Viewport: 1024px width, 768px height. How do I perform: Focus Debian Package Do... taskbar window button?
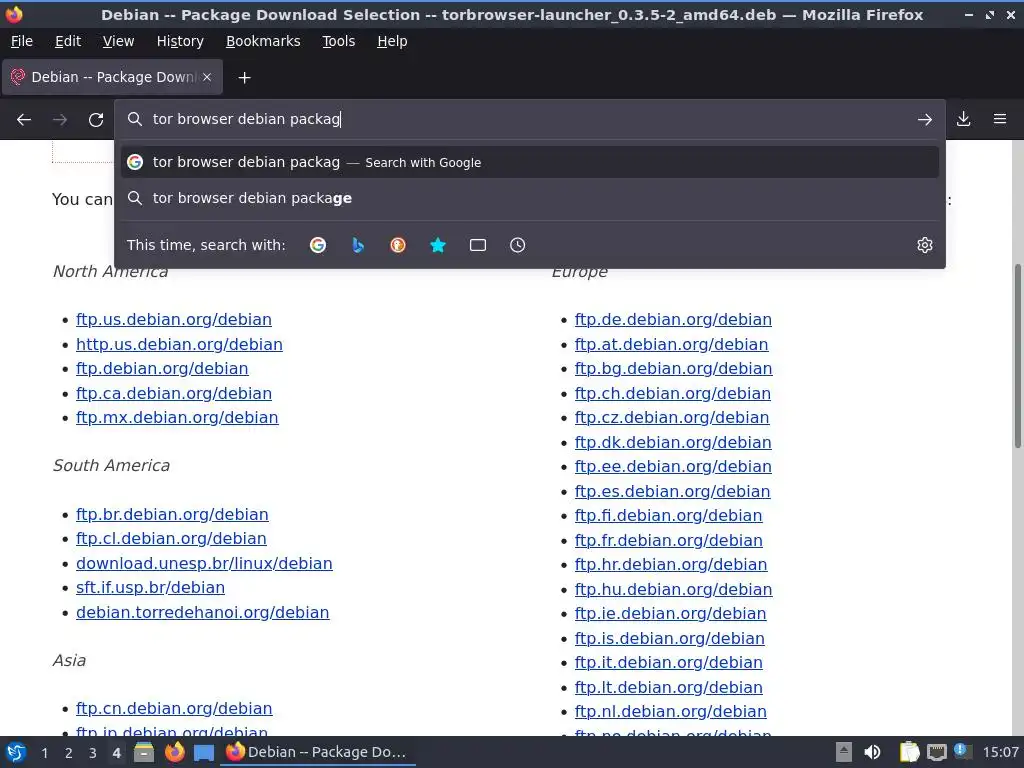coord(318,752)
